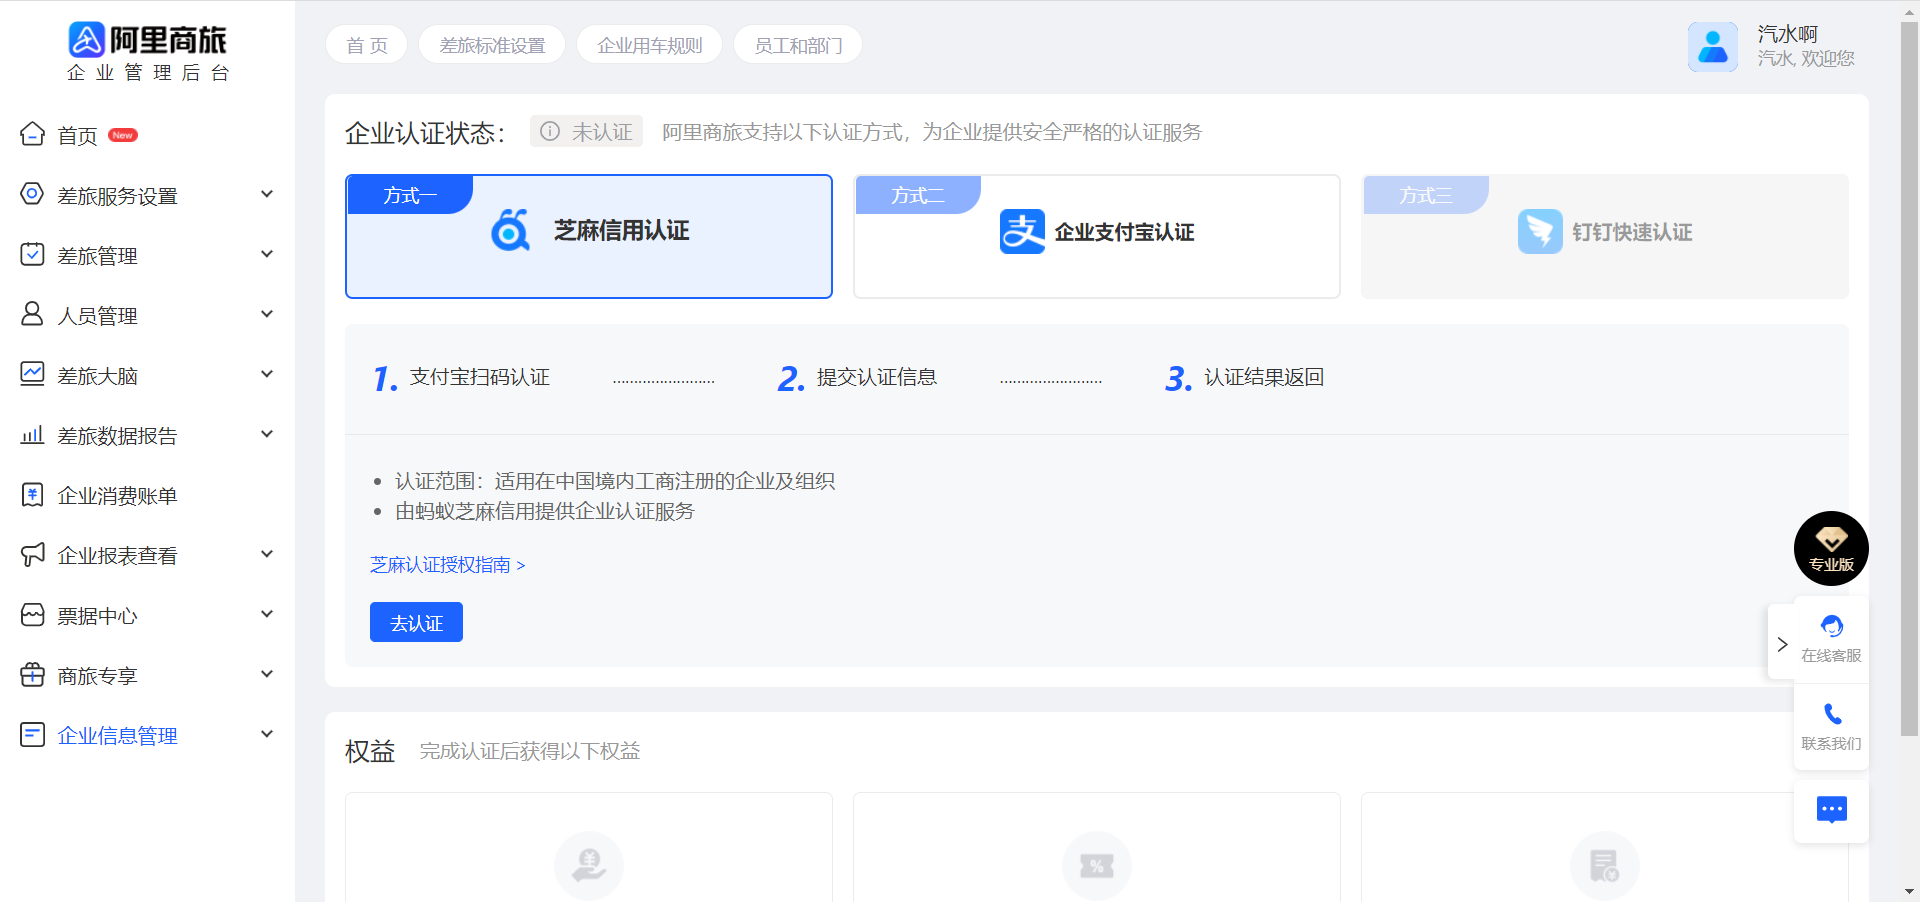This screenshot has width=1920, height=902.
Task: Click step 3 认证结果返回 text
Action: click(x=1264, y=377)
